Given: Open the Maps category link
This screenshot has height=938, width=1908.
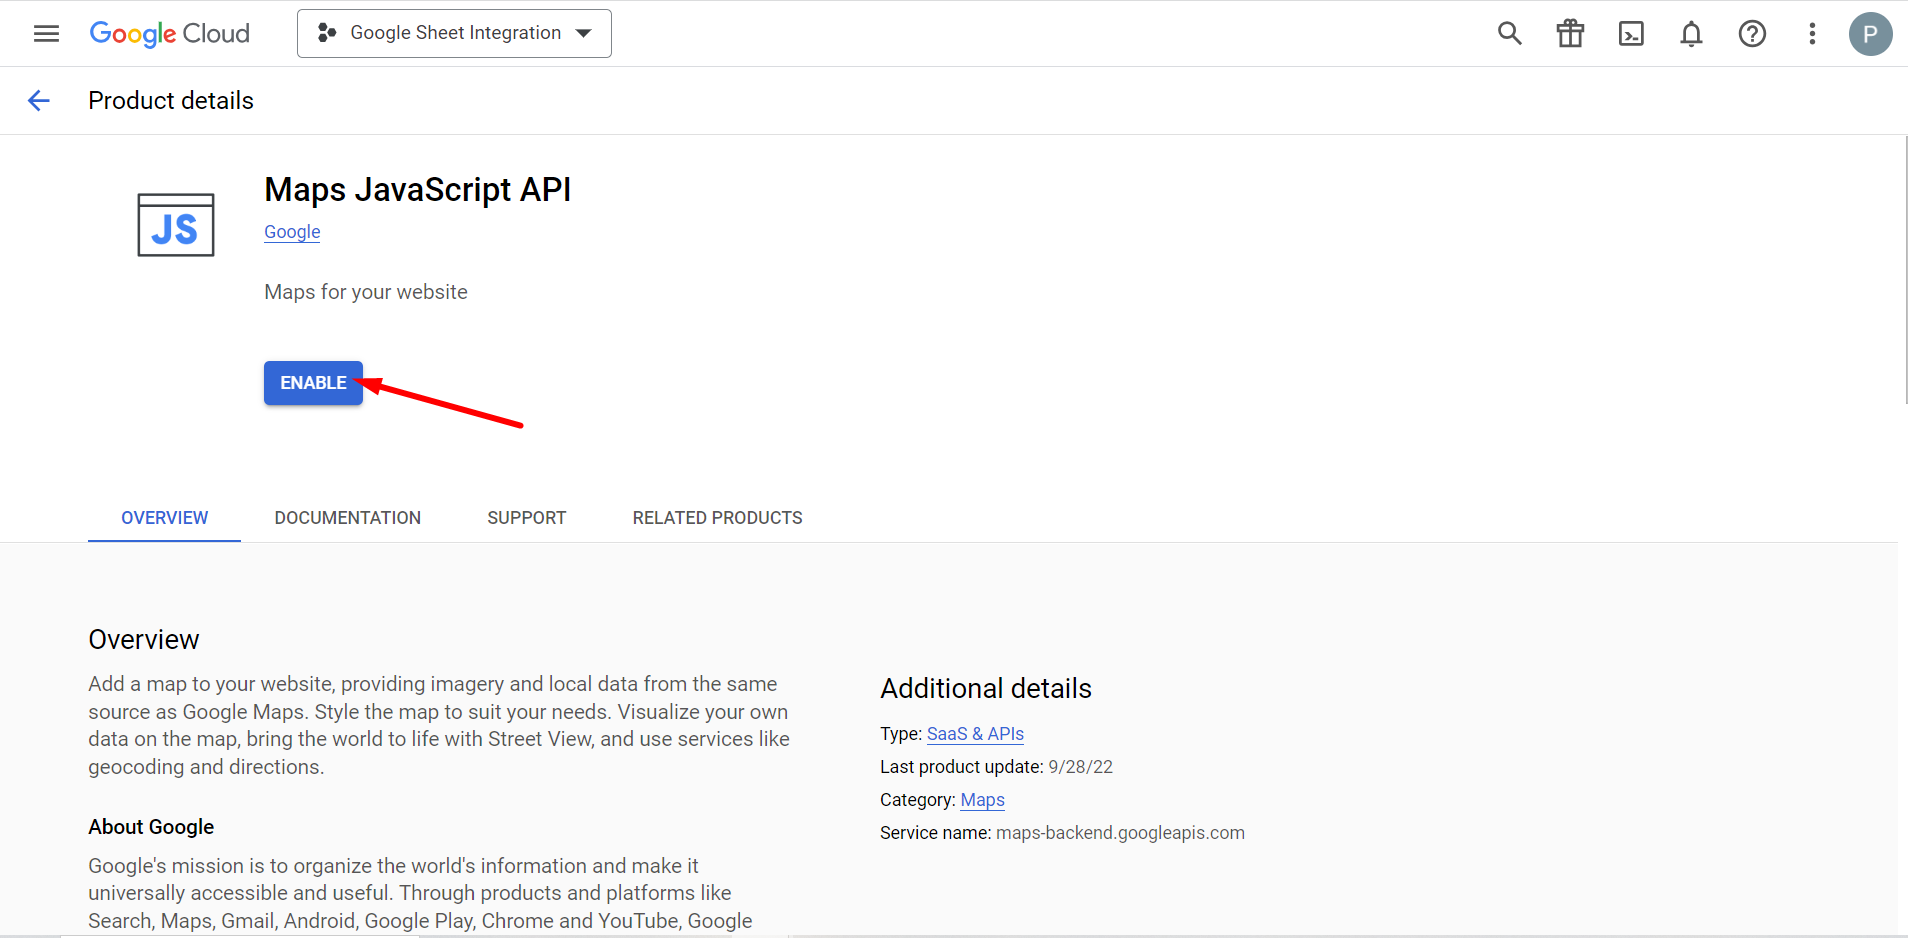Looking at the screenshot, I should (x=982, y=800).
